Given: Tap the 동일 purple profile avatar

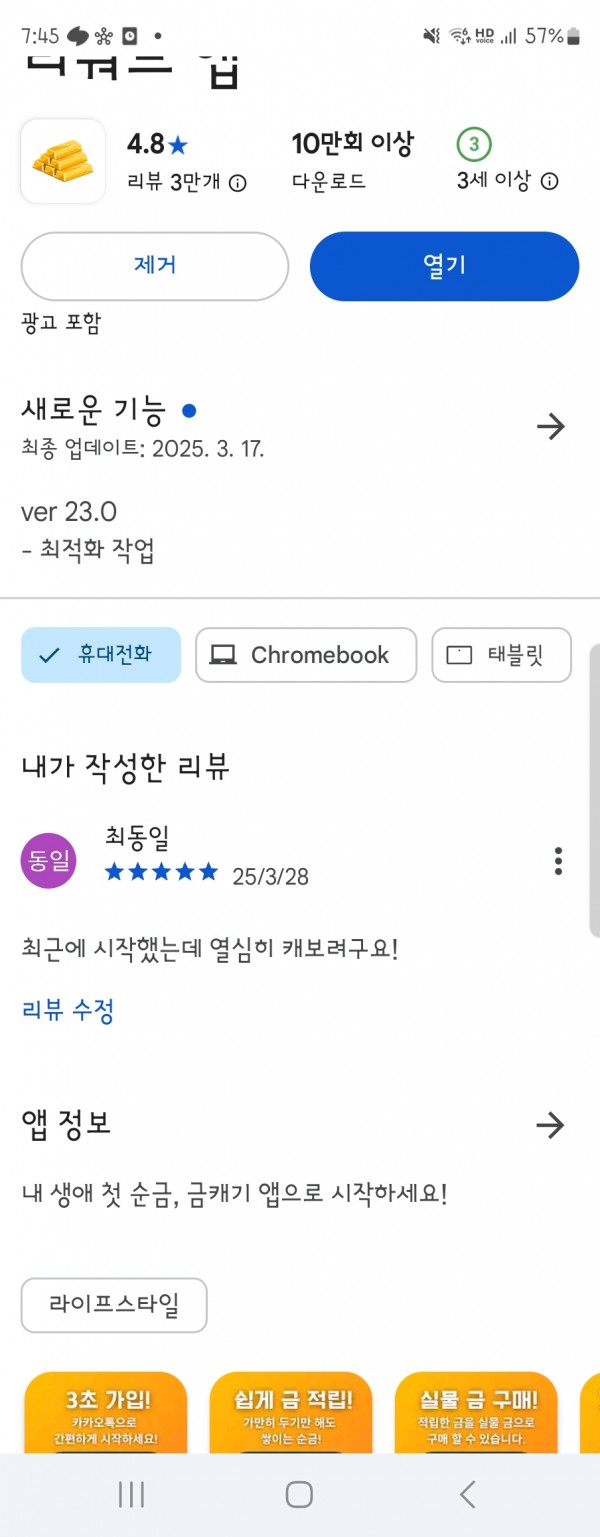Looking at the screenshot, I should [x=49, y=861].
